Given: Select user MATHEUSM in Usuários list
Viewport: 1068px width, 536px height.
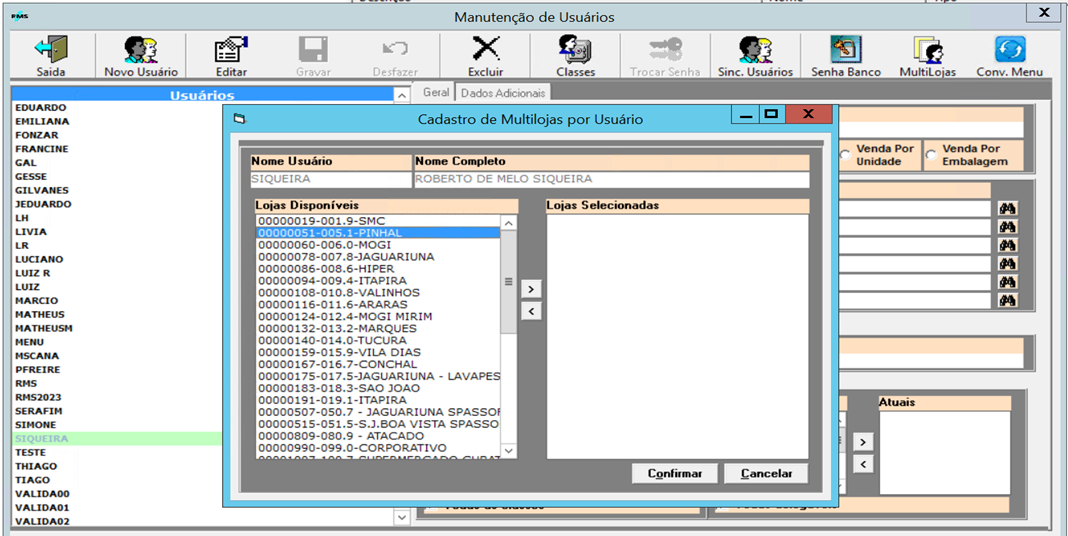Looking at the screenshot, I should (x=44, y=328).
